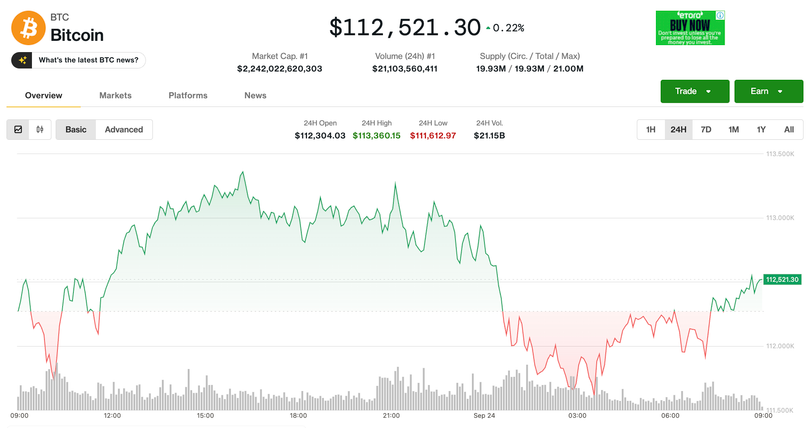
Task: Select the 1Y time range
Action: click(761, 129)
